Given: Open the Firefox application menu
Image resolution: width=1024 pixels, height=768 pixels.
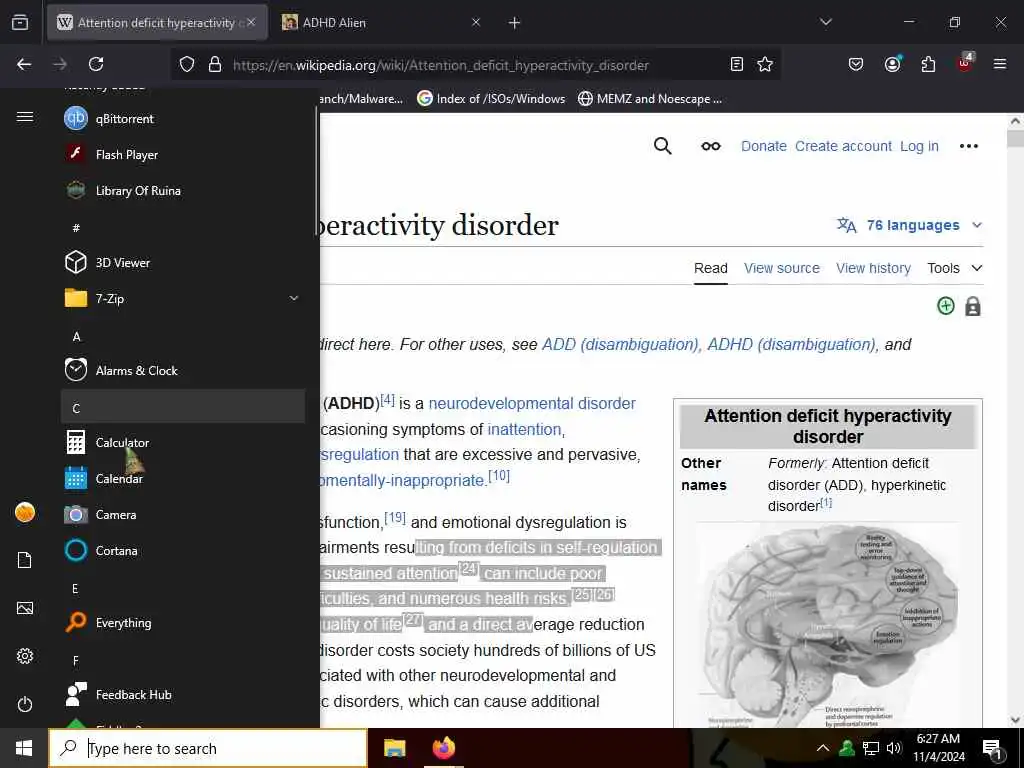Looking at the screenshot, I should 1000,64.
